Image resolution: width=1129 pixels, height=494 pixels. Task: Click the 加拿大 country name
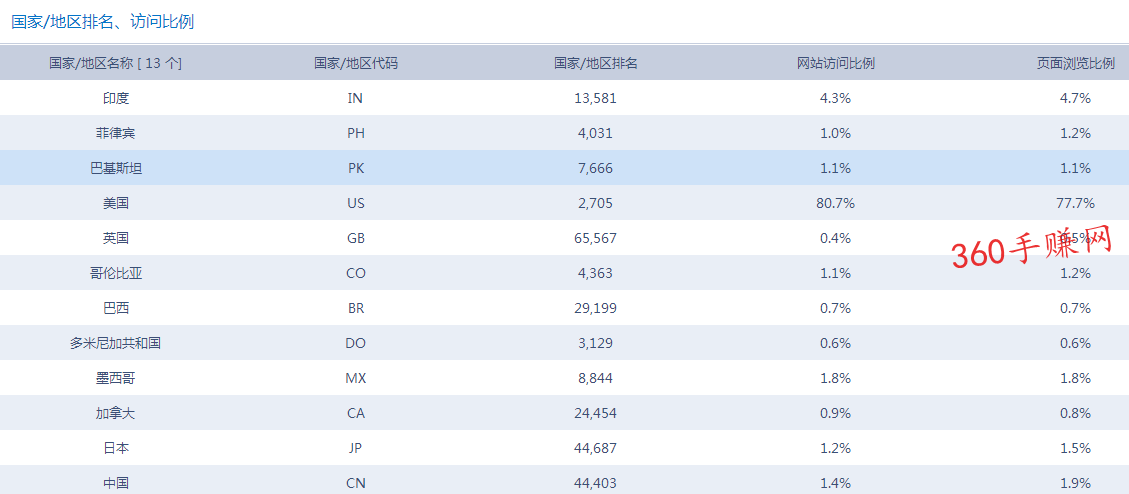tap(116, 413)
